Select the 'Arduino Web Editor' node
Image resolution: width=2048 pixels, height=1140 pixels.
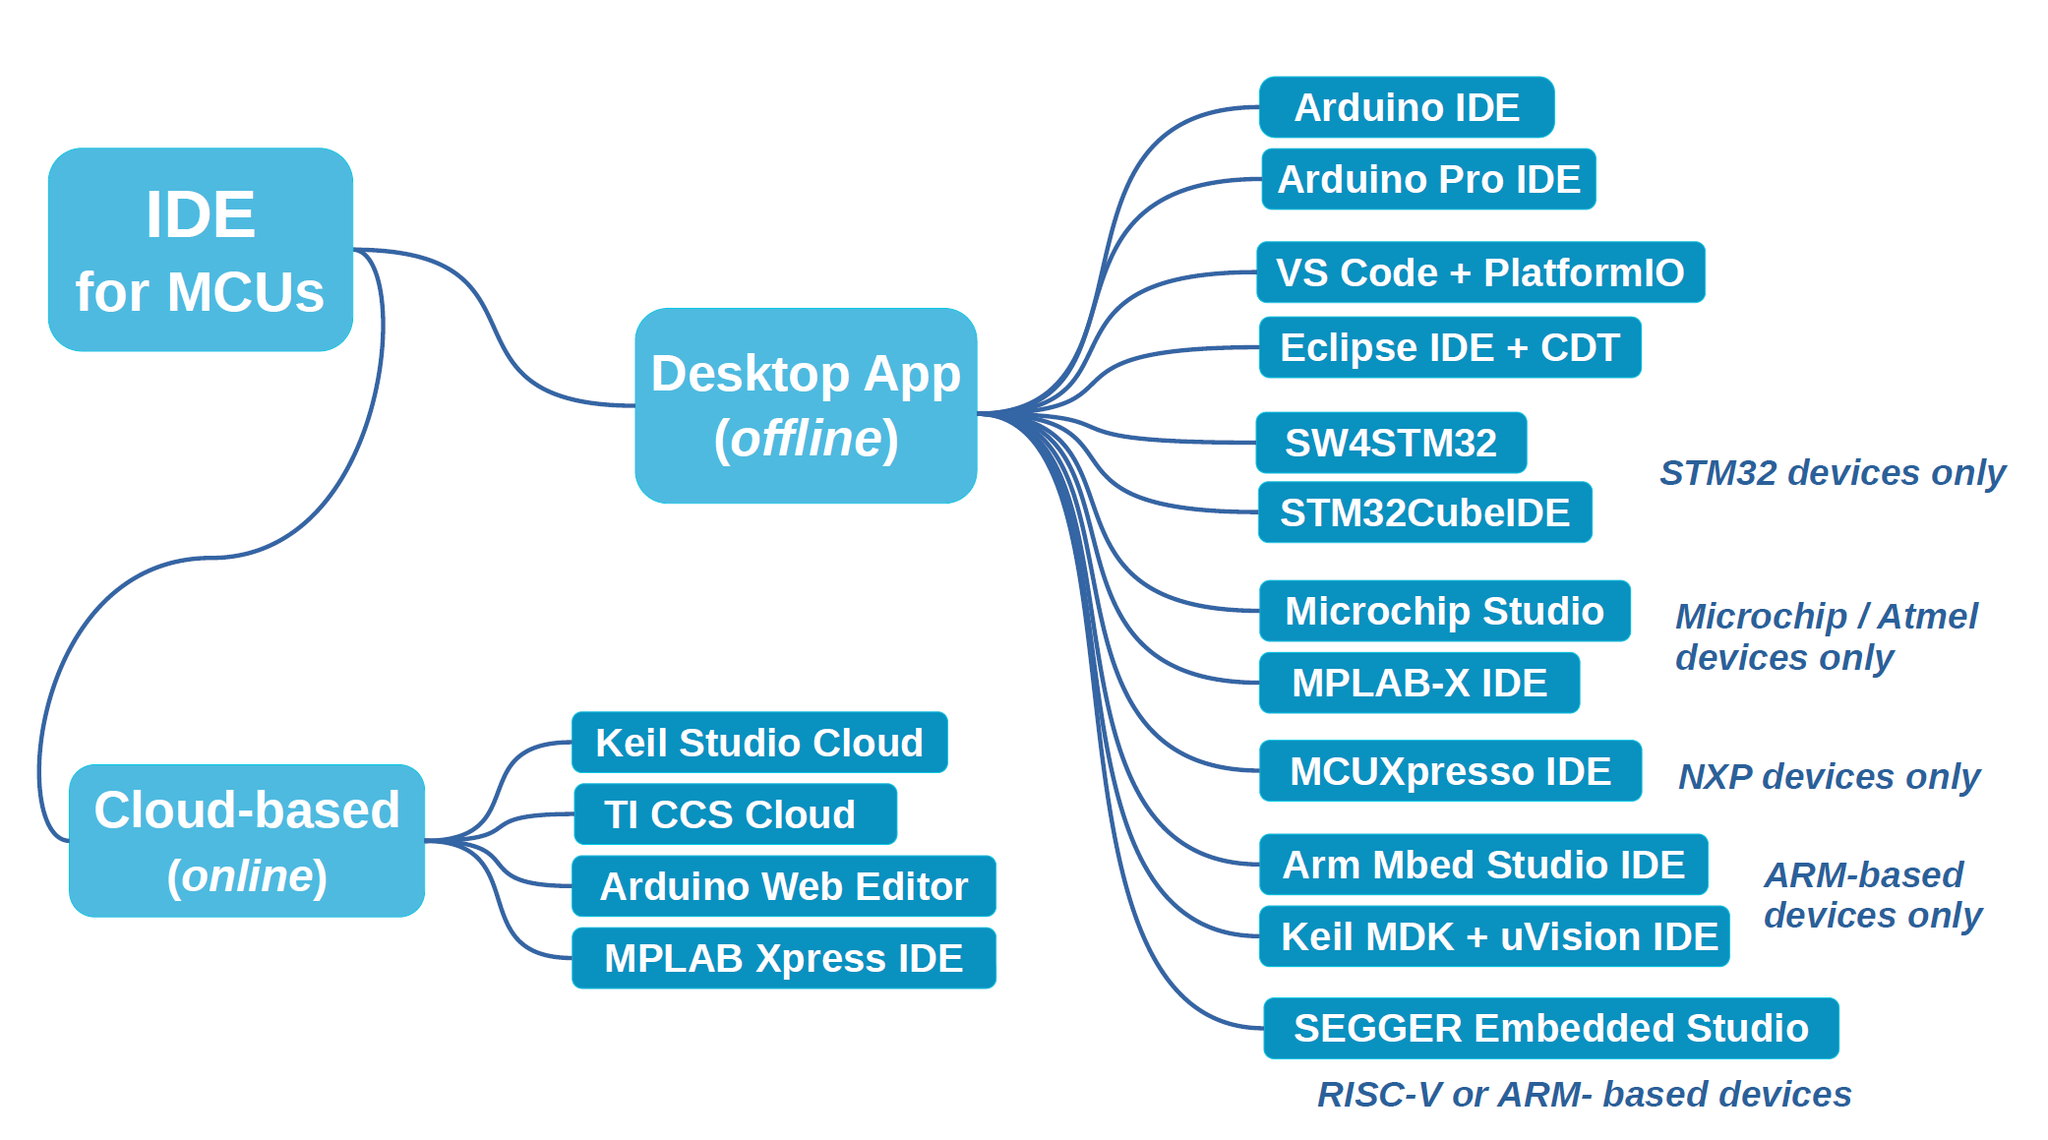(x=783, y=886)
